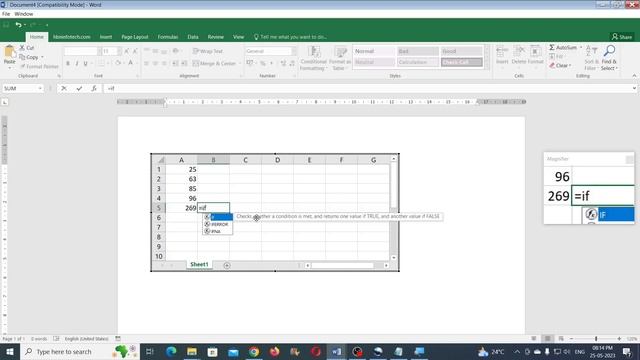Click the Format cells icon
Viewport: 640px width, 360px height.
535,52
